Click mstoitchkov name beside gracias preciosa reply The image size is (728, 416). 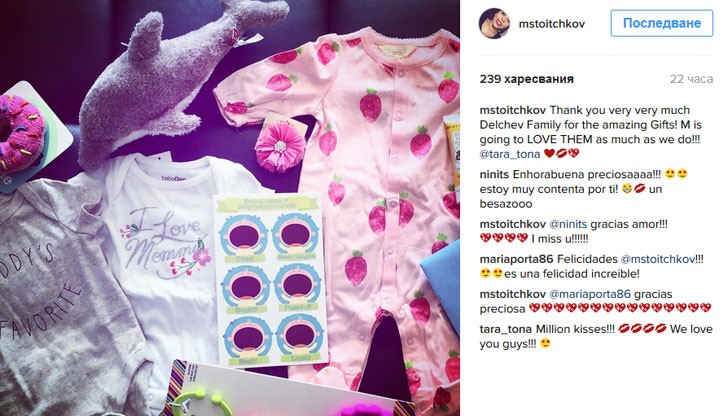(x=513, y=294)
